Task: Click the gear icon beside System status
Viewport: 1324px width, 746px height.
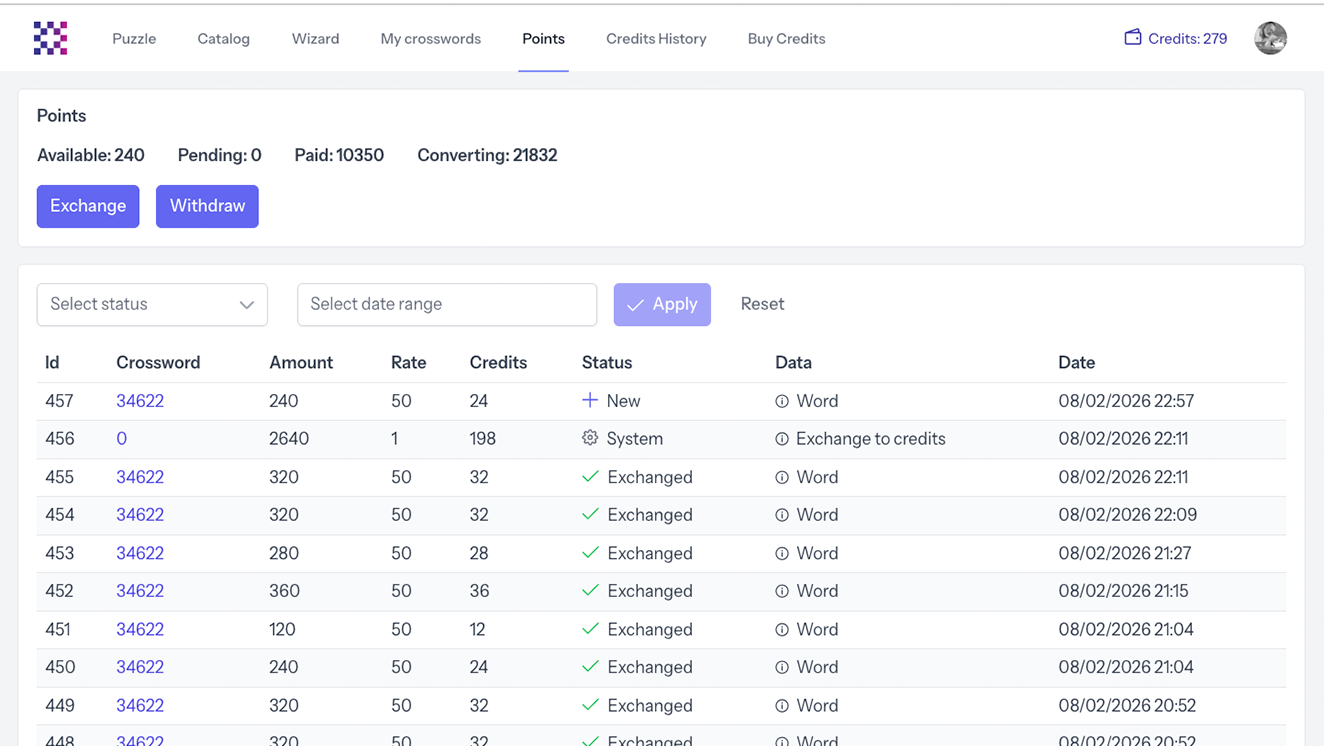Action: coord(588,438)
